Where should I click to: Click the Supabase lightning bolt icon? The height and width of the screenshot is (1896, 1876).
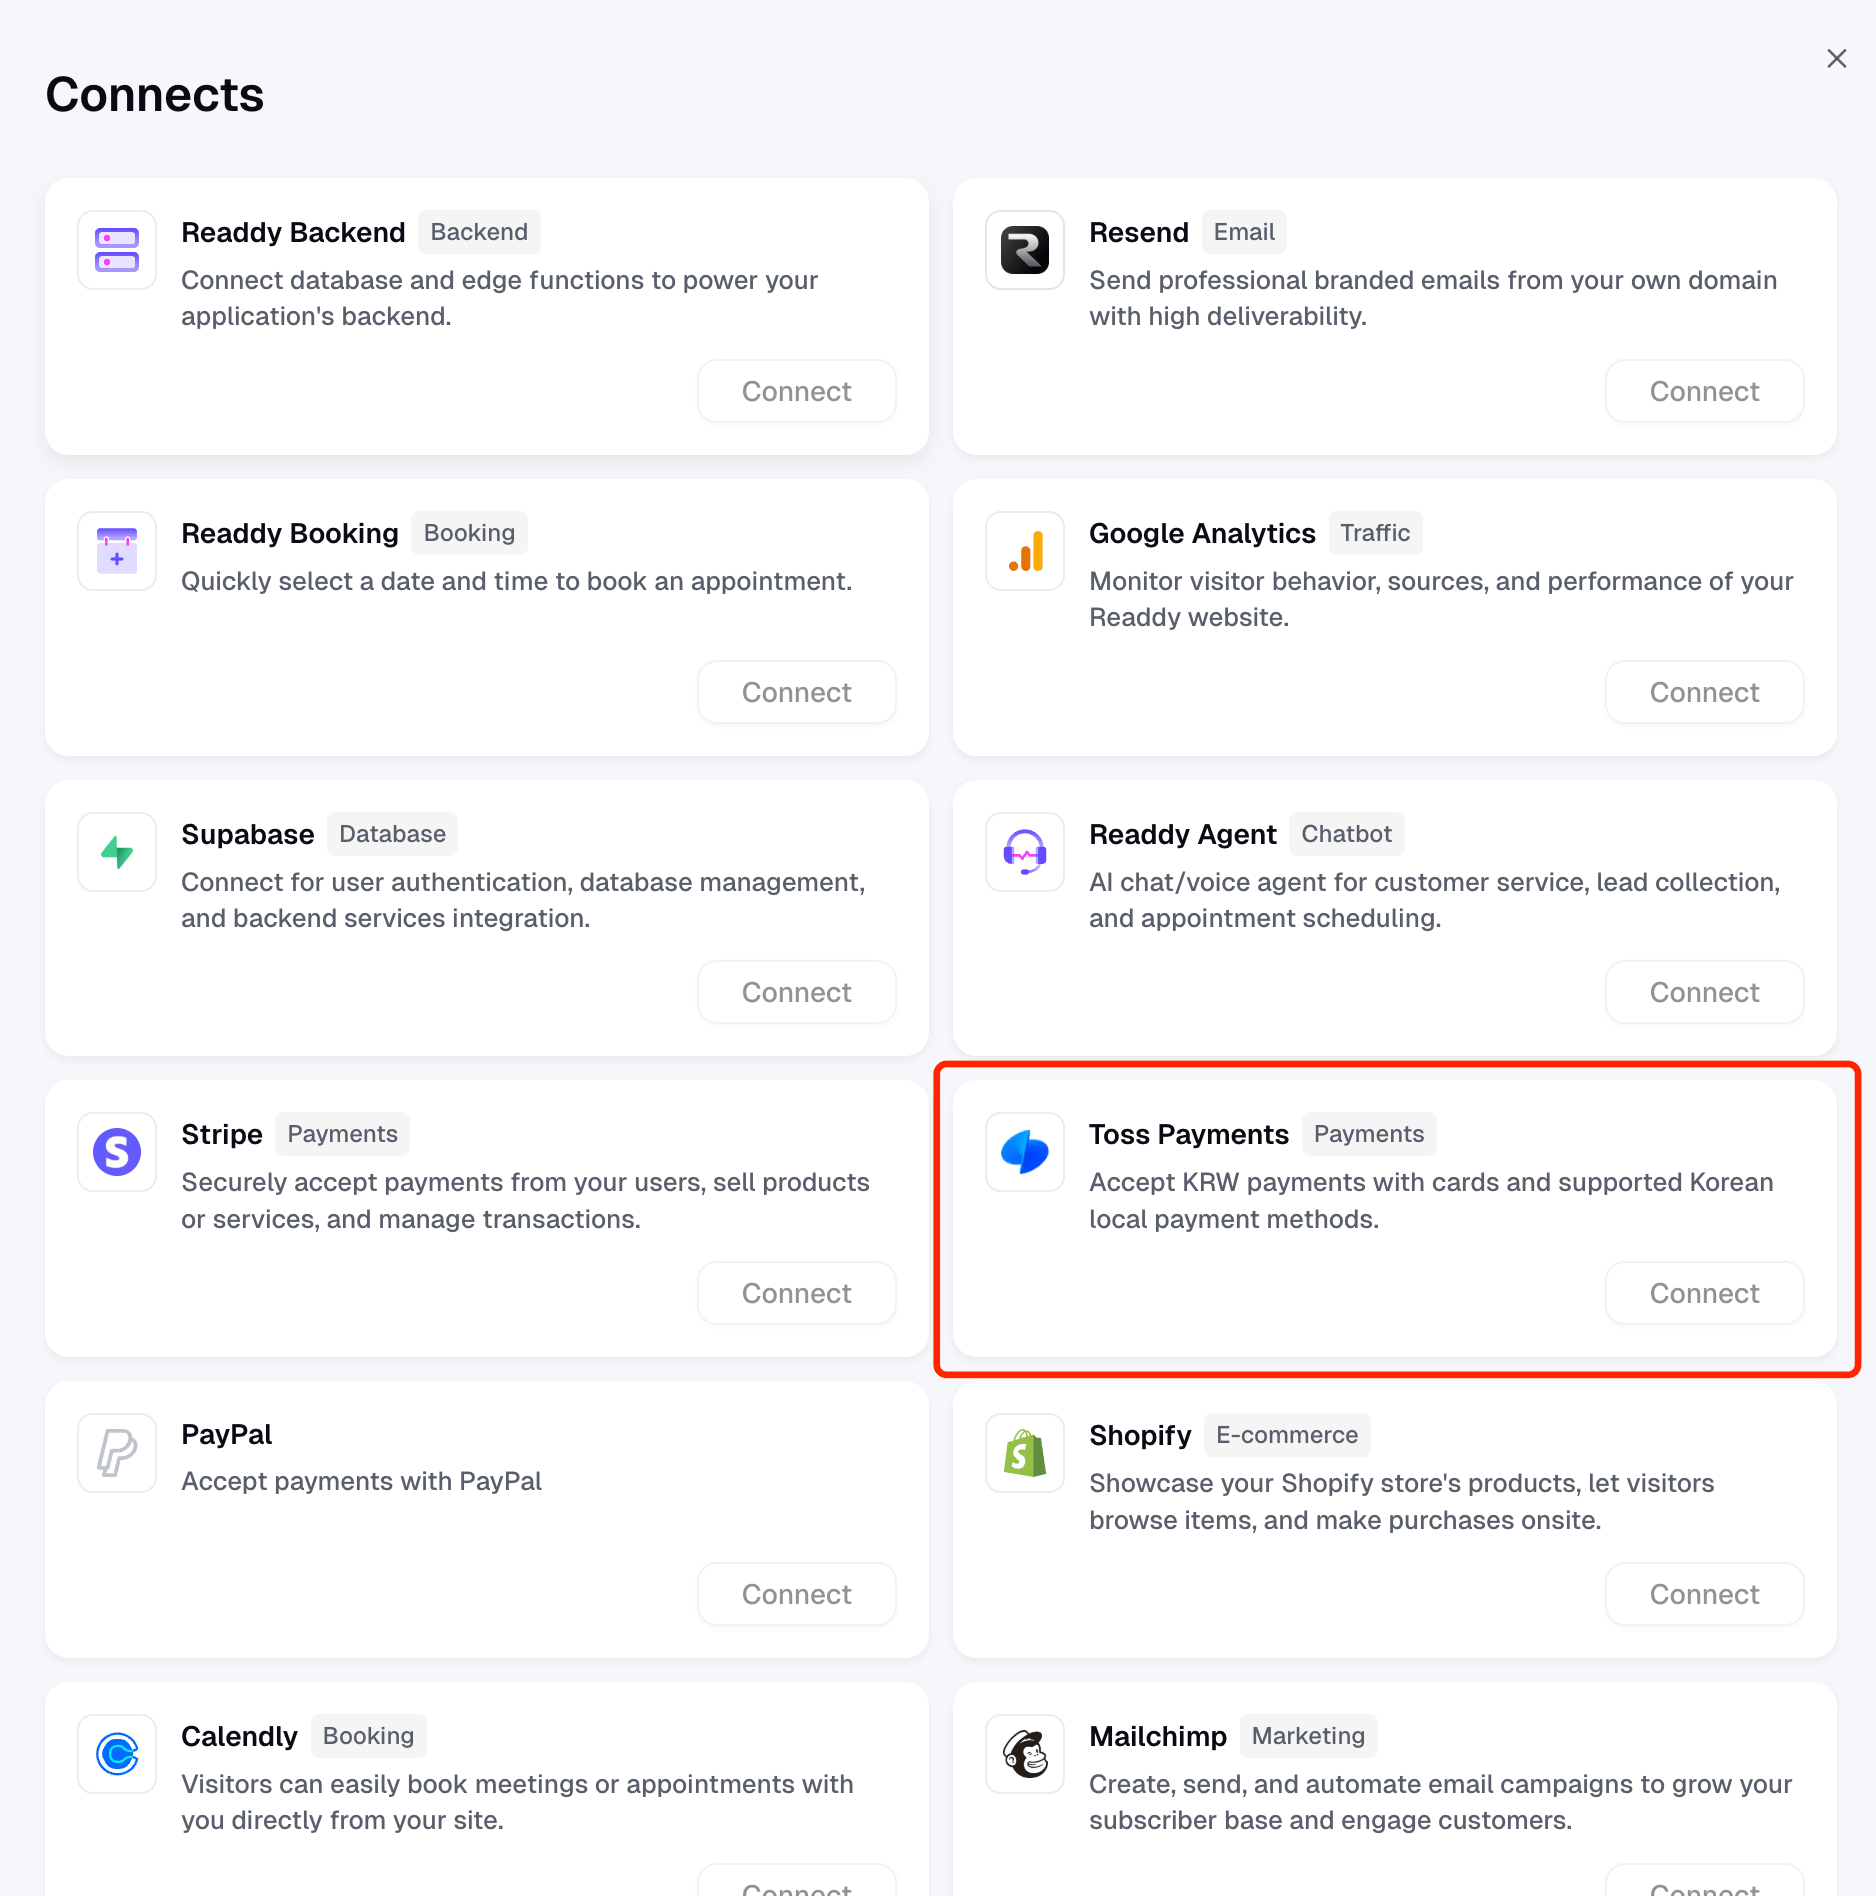coord(117,852)
